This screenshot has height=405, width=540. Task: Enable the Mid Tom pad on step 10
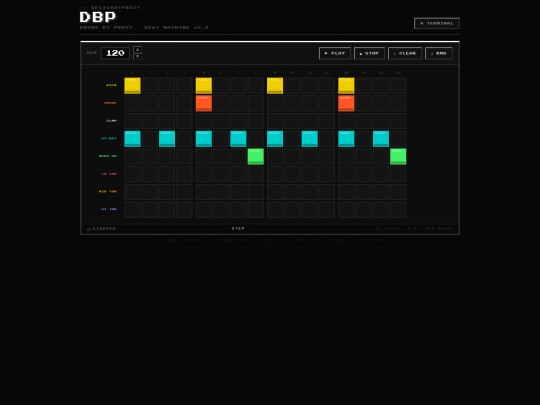pyautogui.click(x=292, y=192)
